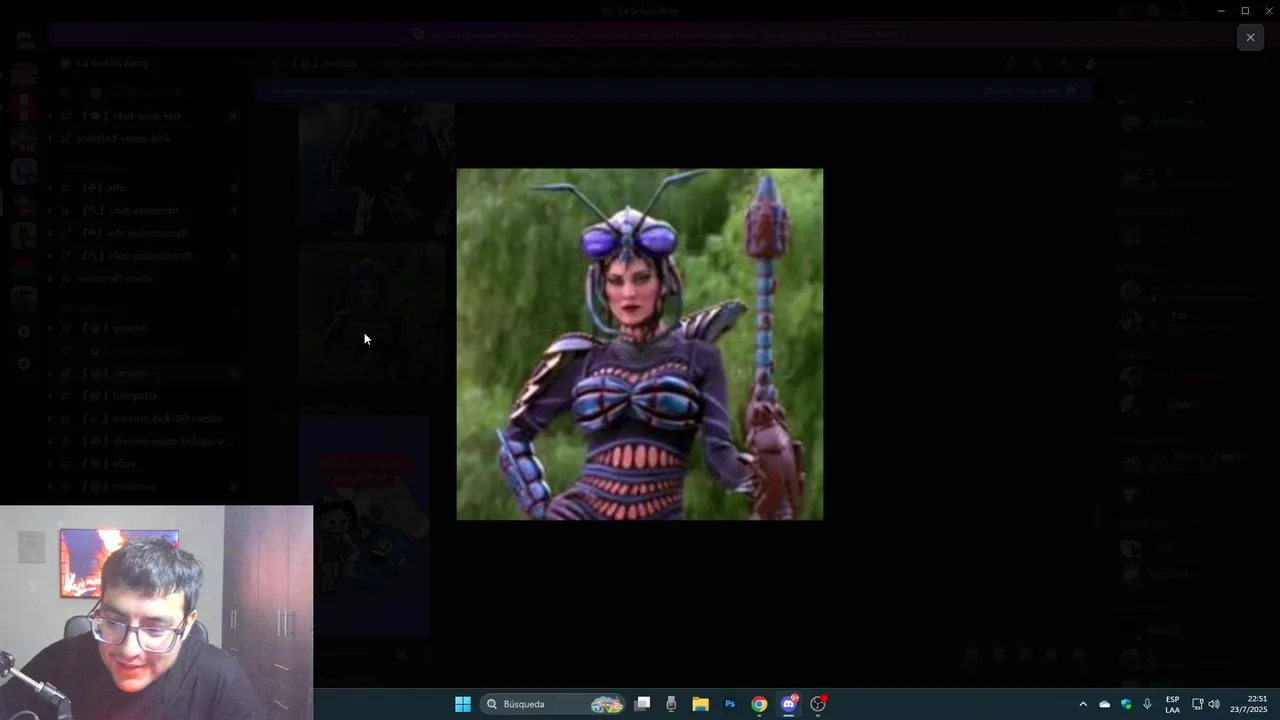1280x720 pixels.
Task: Open the clock showing 22:51
Action: [x=1249, y=704]
